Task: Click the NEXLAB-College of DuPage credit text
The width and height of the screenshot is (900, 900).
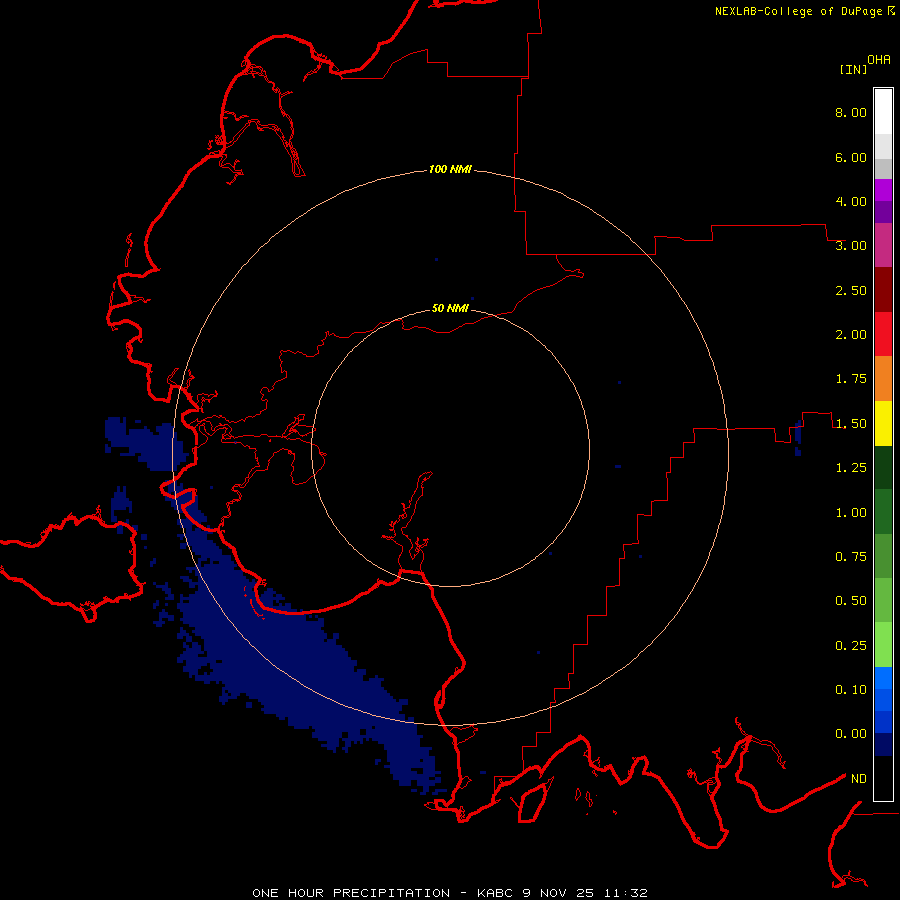Action: pos(798,11)
